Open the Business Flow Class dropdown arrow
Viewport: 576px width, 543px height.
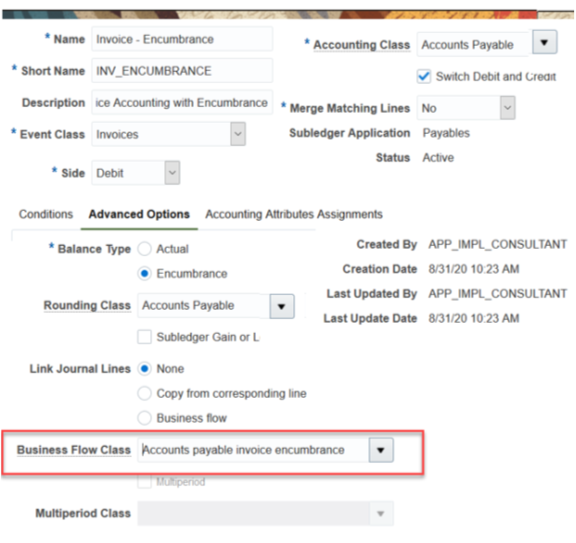[381, 450]
